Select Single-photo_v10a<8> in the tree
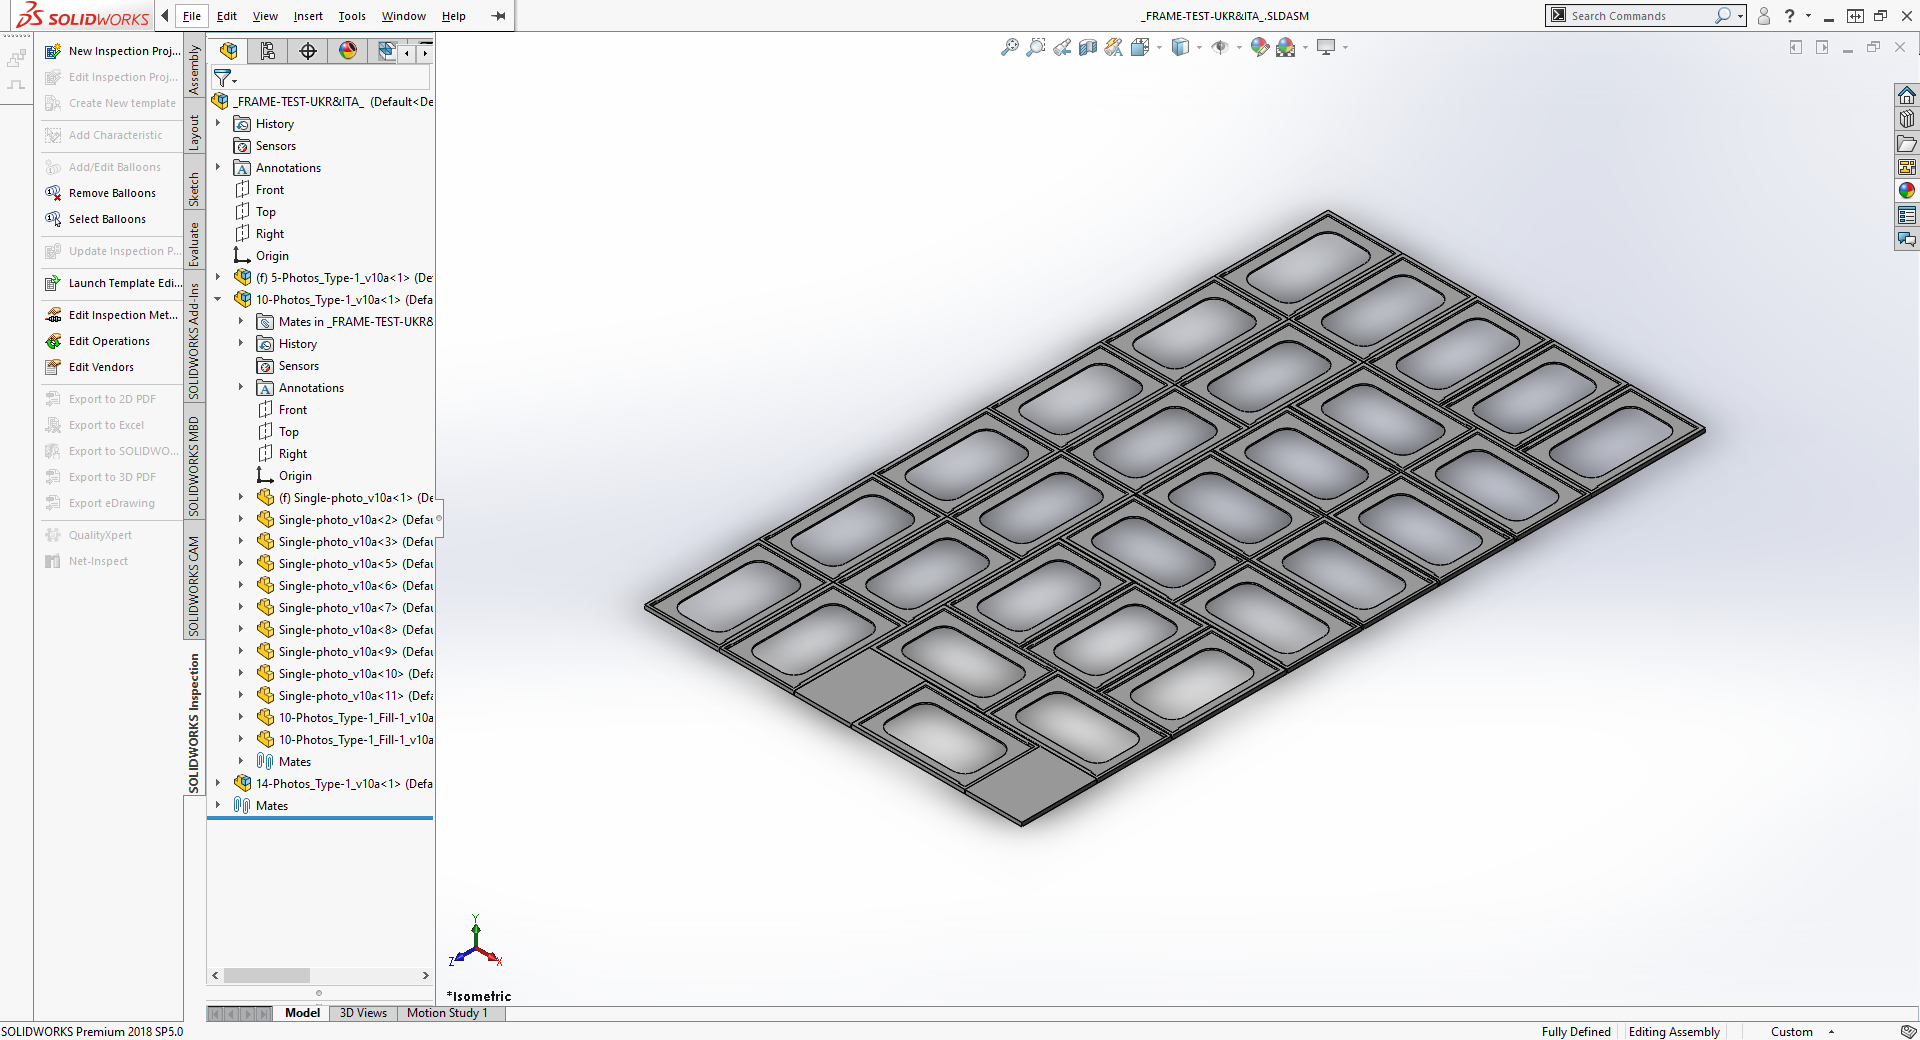1920x1040 pixels. coord(345,630)
